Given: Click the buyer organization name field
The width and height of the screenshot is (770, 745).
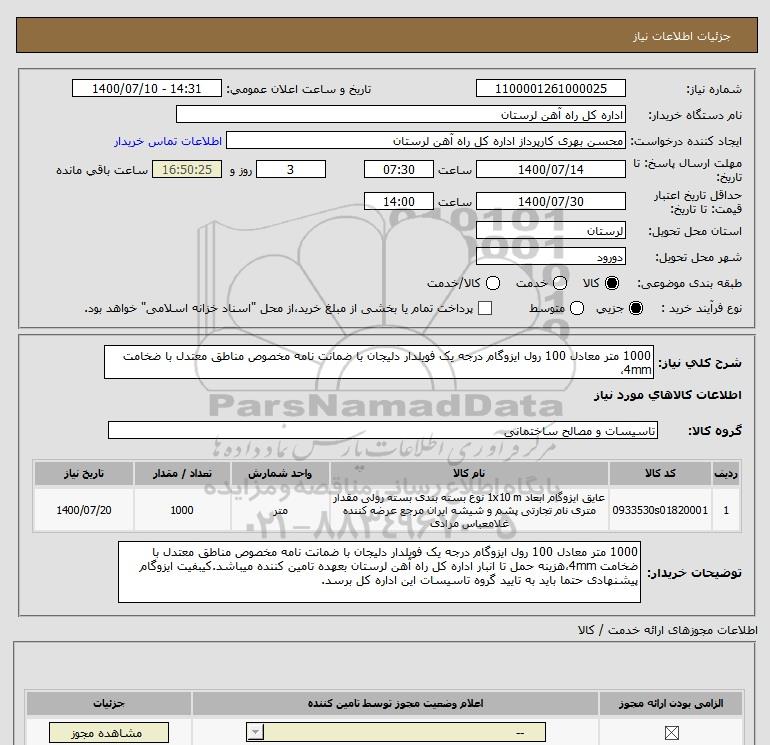Looking at the screenshot, I should click(401, 114).
